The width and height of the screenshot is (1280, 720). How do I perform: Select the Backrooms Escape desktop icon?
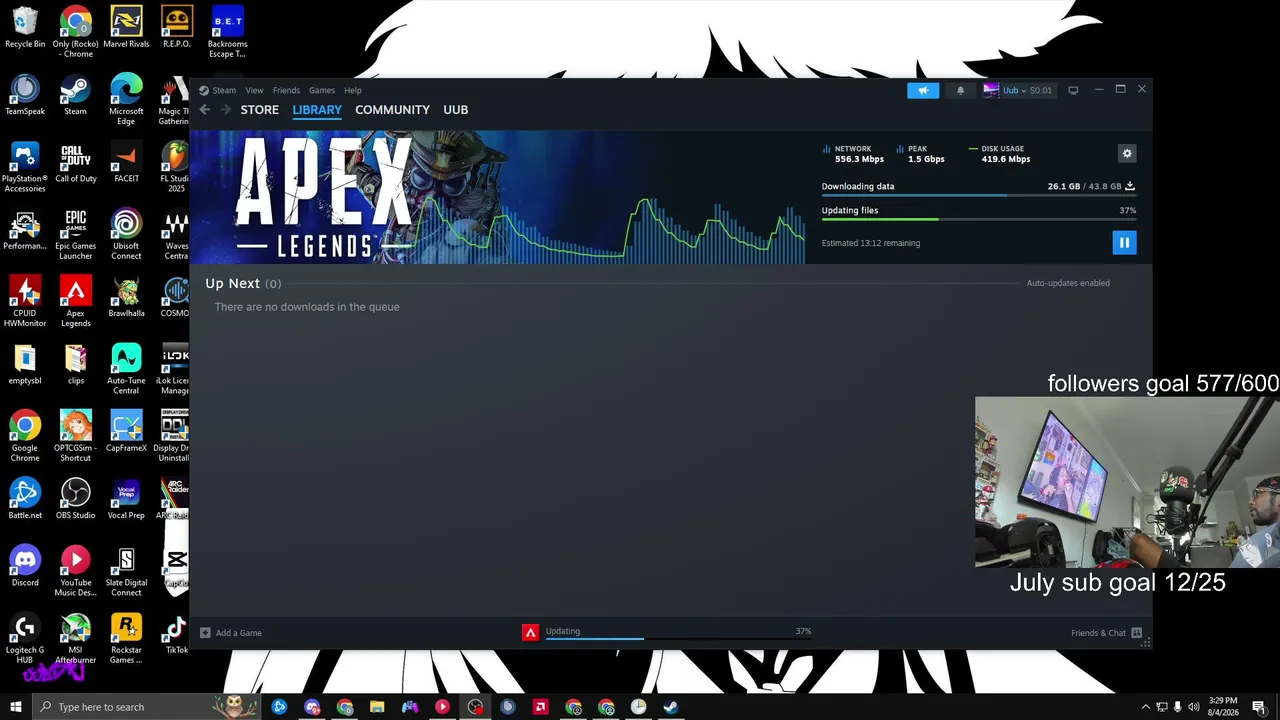(x=227, y=32)
